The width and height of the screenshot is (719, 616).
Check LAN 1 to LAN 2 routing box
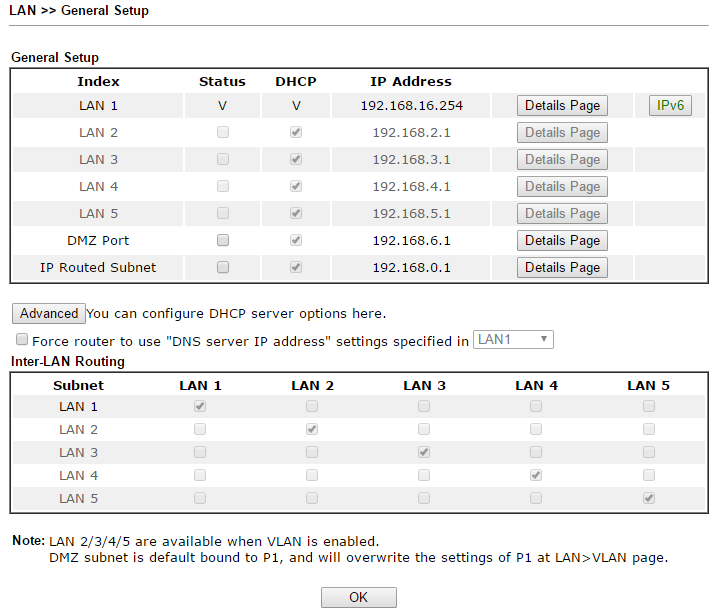click(312, 406)
